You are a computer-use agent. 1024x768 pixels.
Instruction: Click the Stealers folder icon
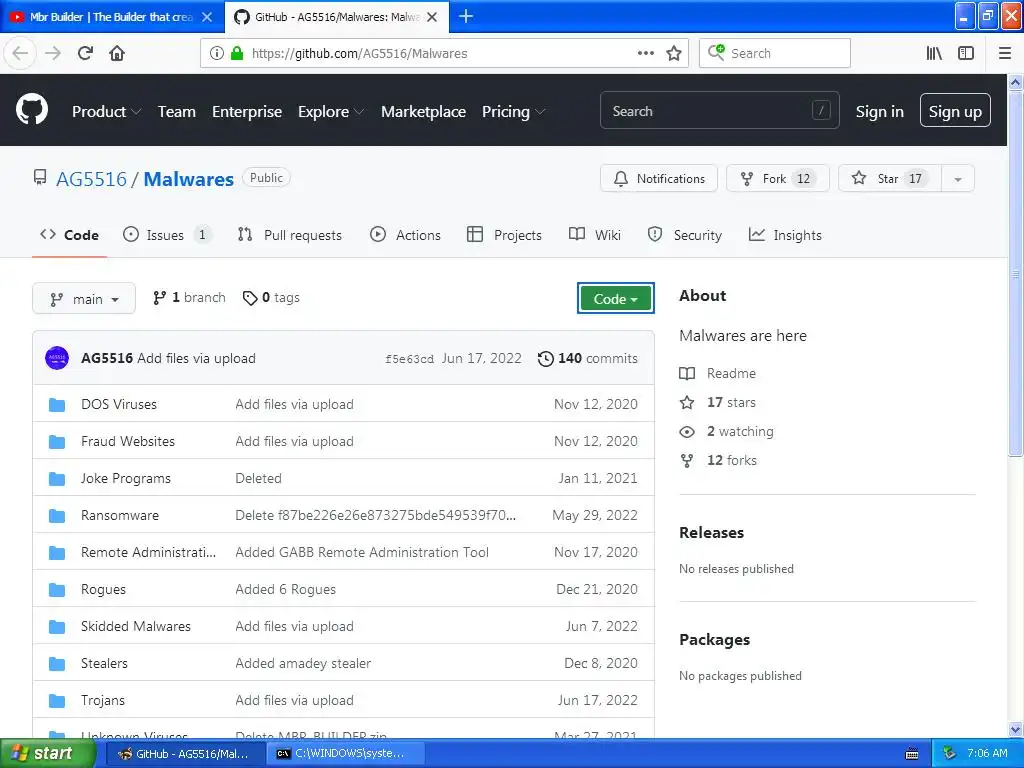pos(57,664)
